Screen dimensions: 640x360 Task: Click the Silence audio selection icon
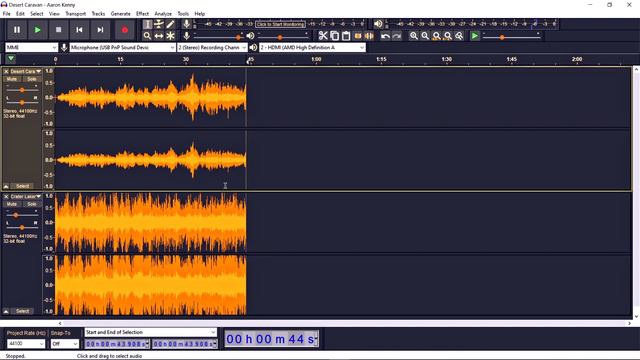click(369, 36)
